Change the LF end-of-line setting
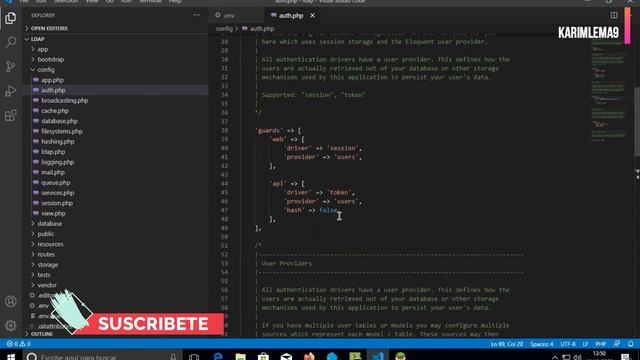Viewport: 640px width, 360px height. (x=585, y=344)
